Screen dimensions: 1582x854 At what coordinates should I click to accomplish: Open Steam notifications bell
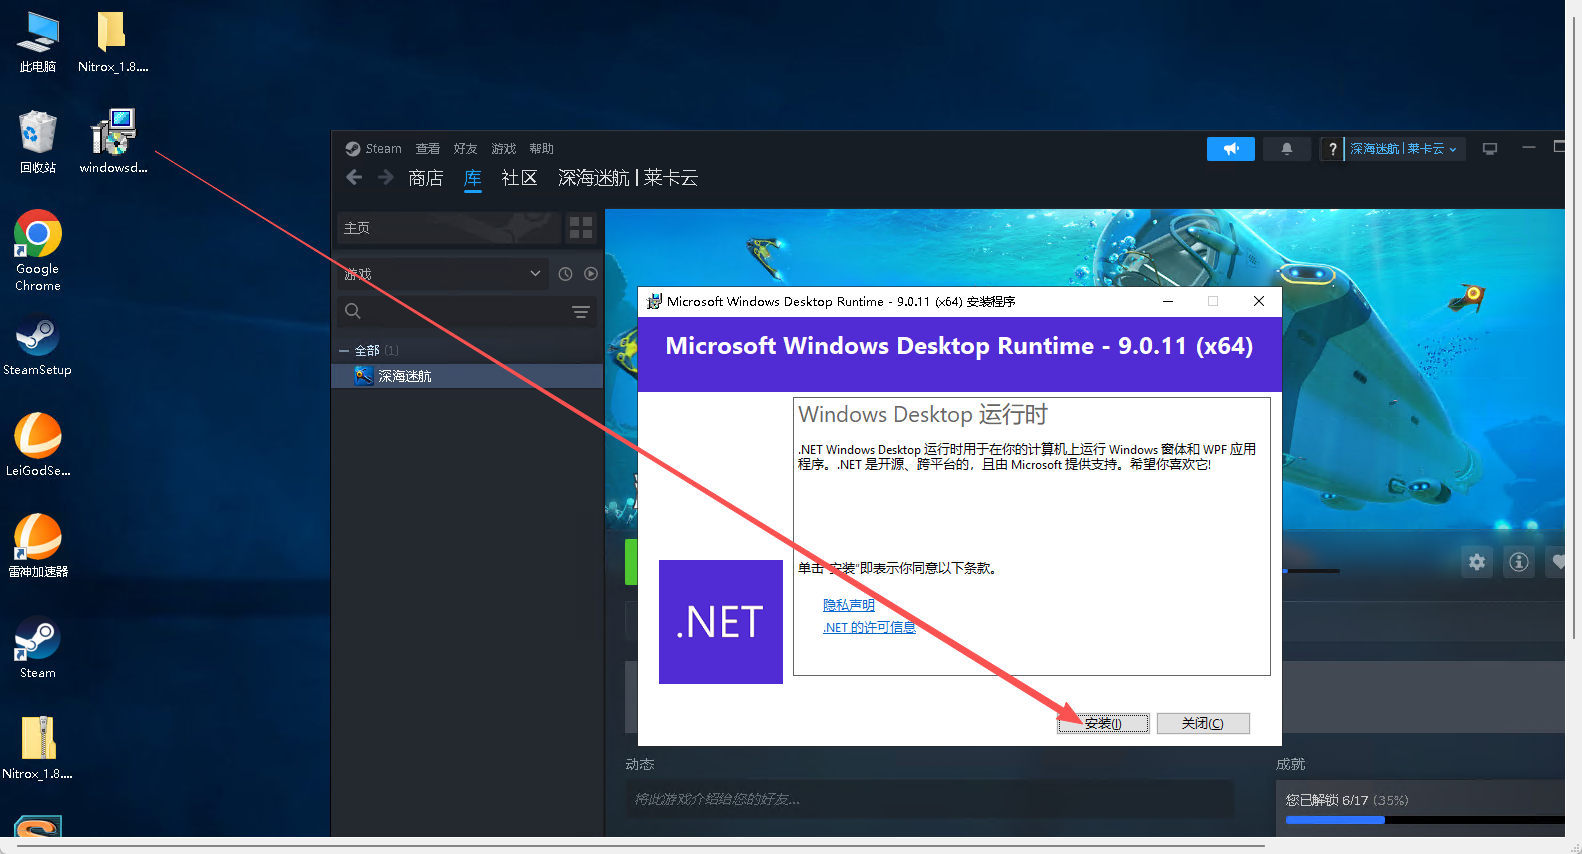pos(1286,149)
